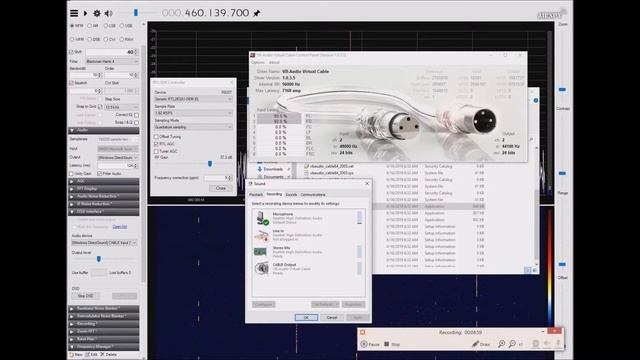The height and width of the screenshot is (360, 640).
Task: Open SDR# configure gear icon
Action: point(97,13)
